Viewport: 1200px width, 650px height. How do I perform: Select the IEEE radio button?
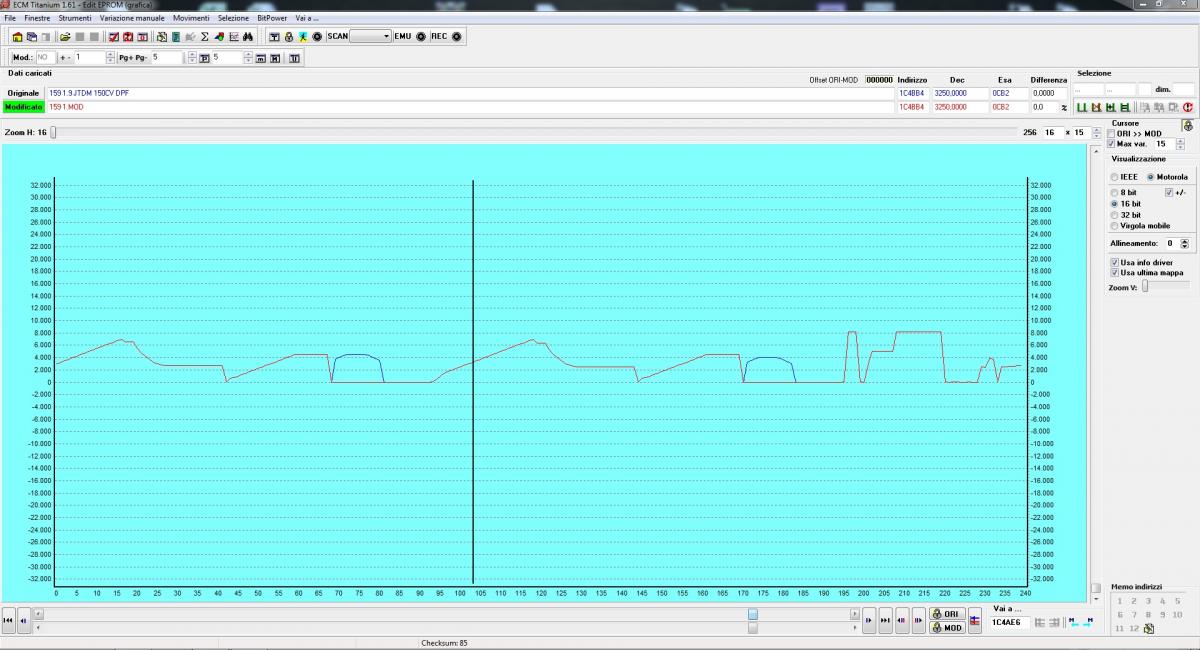click(1115, 177)
